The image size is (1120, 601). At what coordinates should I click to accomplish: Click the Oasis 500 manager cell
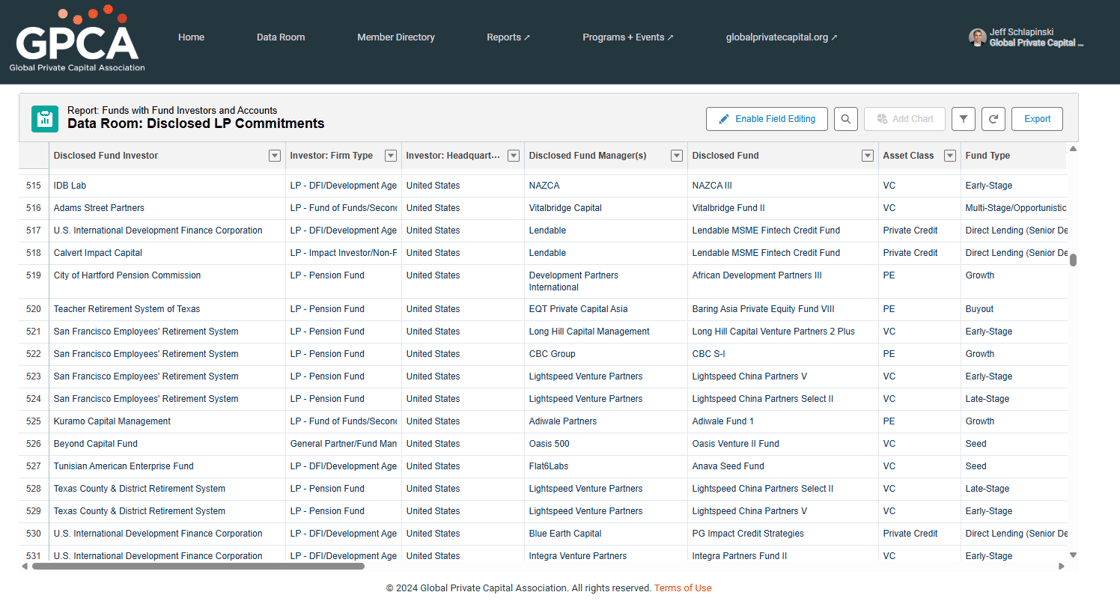[x=606, y=444]
